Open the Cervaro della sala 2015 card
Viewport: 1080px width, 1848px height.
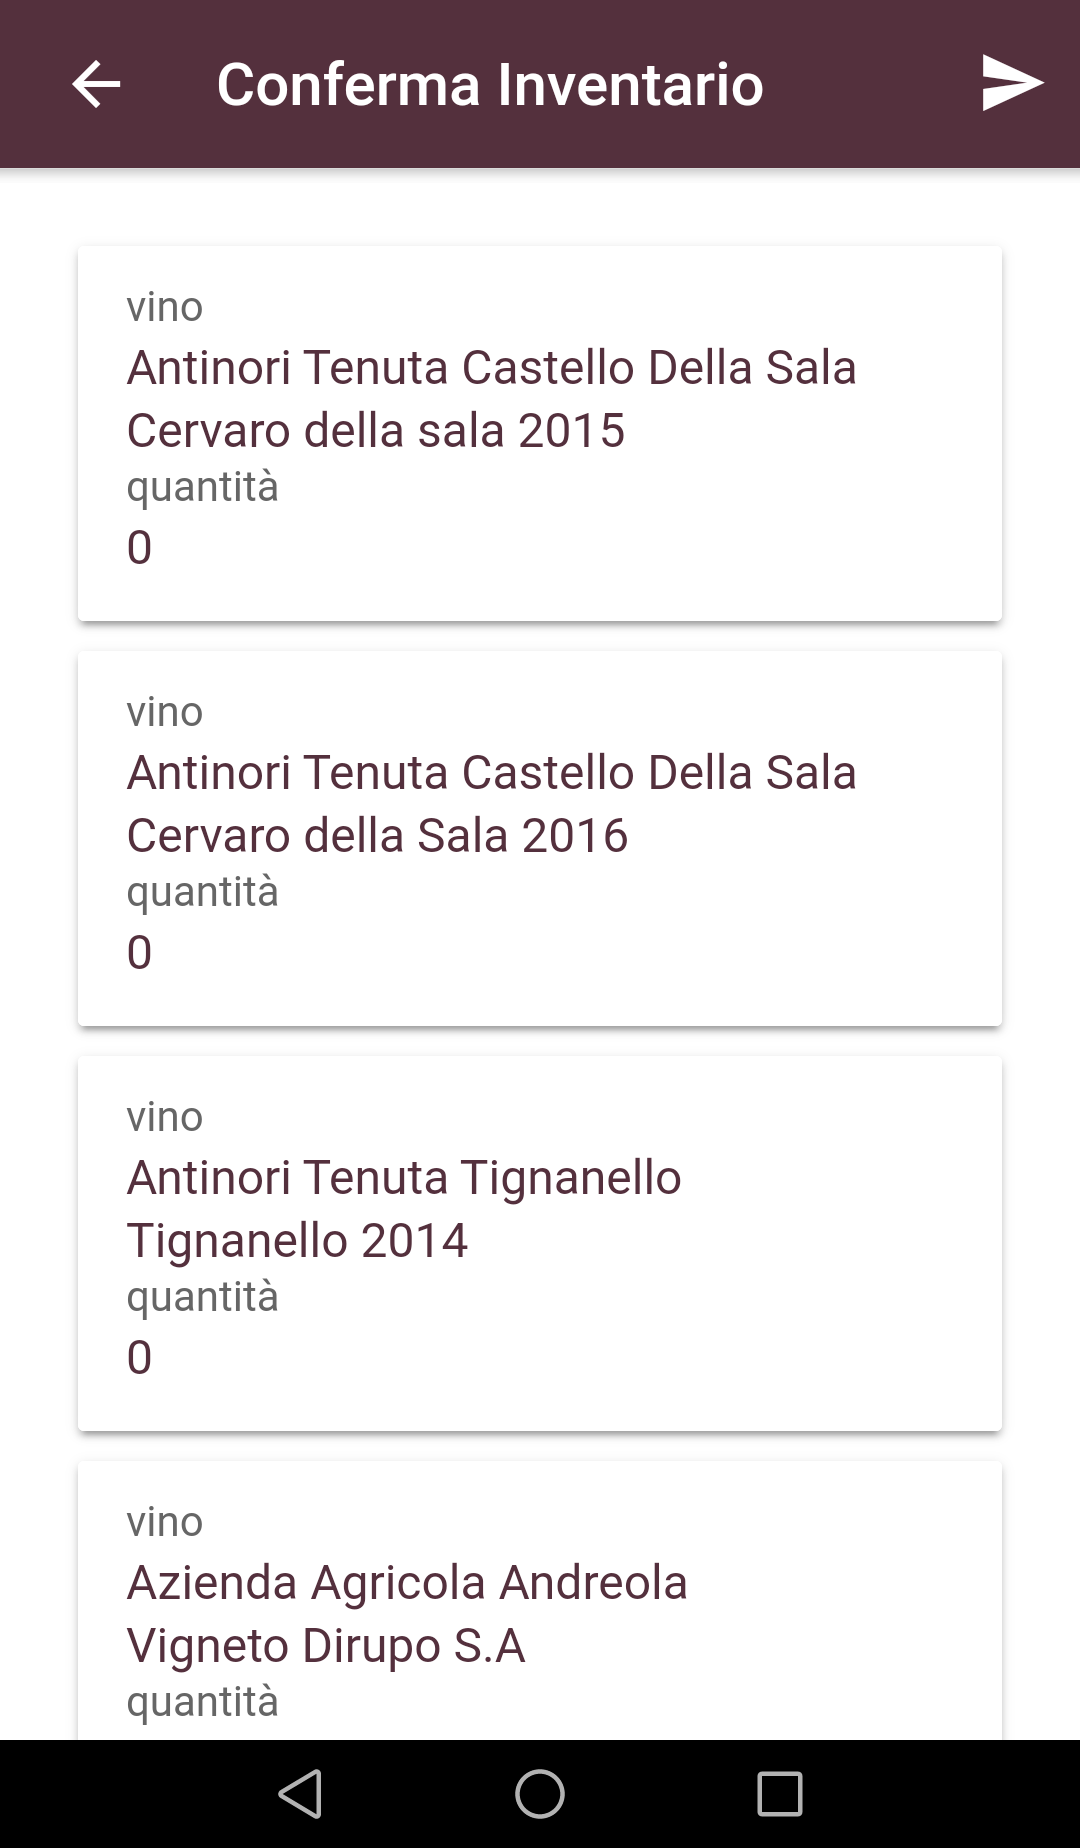coord(540,433)
